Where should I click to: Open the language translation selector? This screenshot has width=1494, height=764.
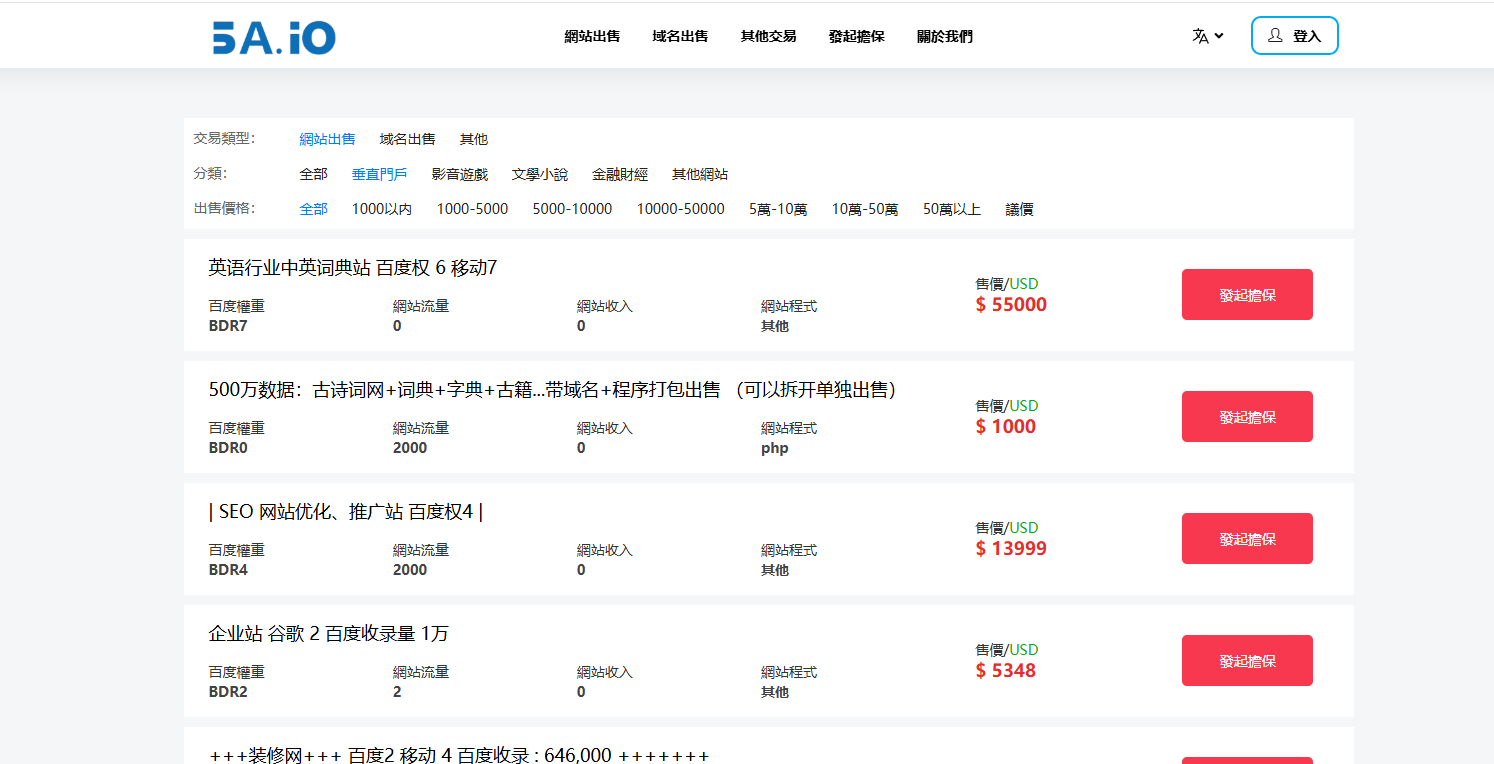pyautogui.click(x=1208, y=36)
